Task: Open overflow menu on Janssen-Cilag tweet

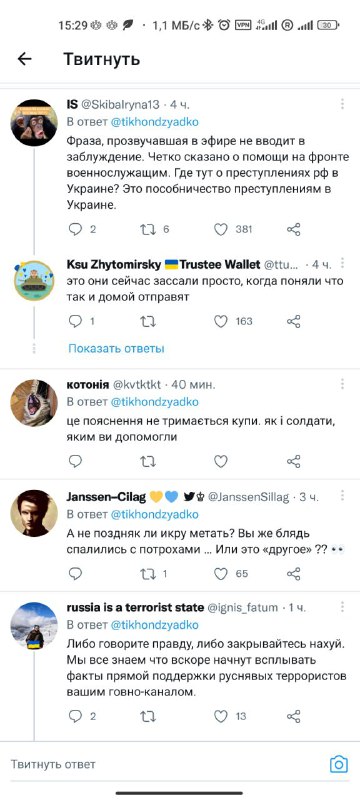Action: pos(342,496)
